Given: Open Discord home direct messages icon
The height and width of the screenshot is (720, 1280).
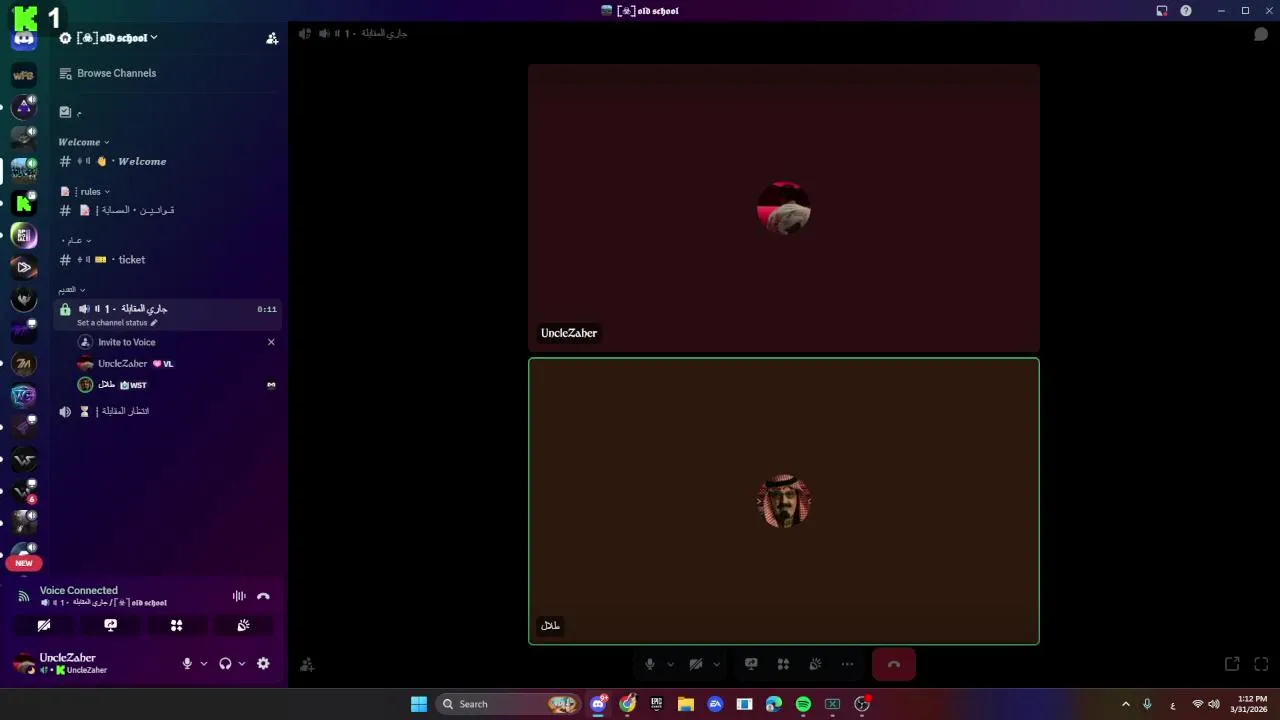Looking at the screenshot, I should 24,40.
